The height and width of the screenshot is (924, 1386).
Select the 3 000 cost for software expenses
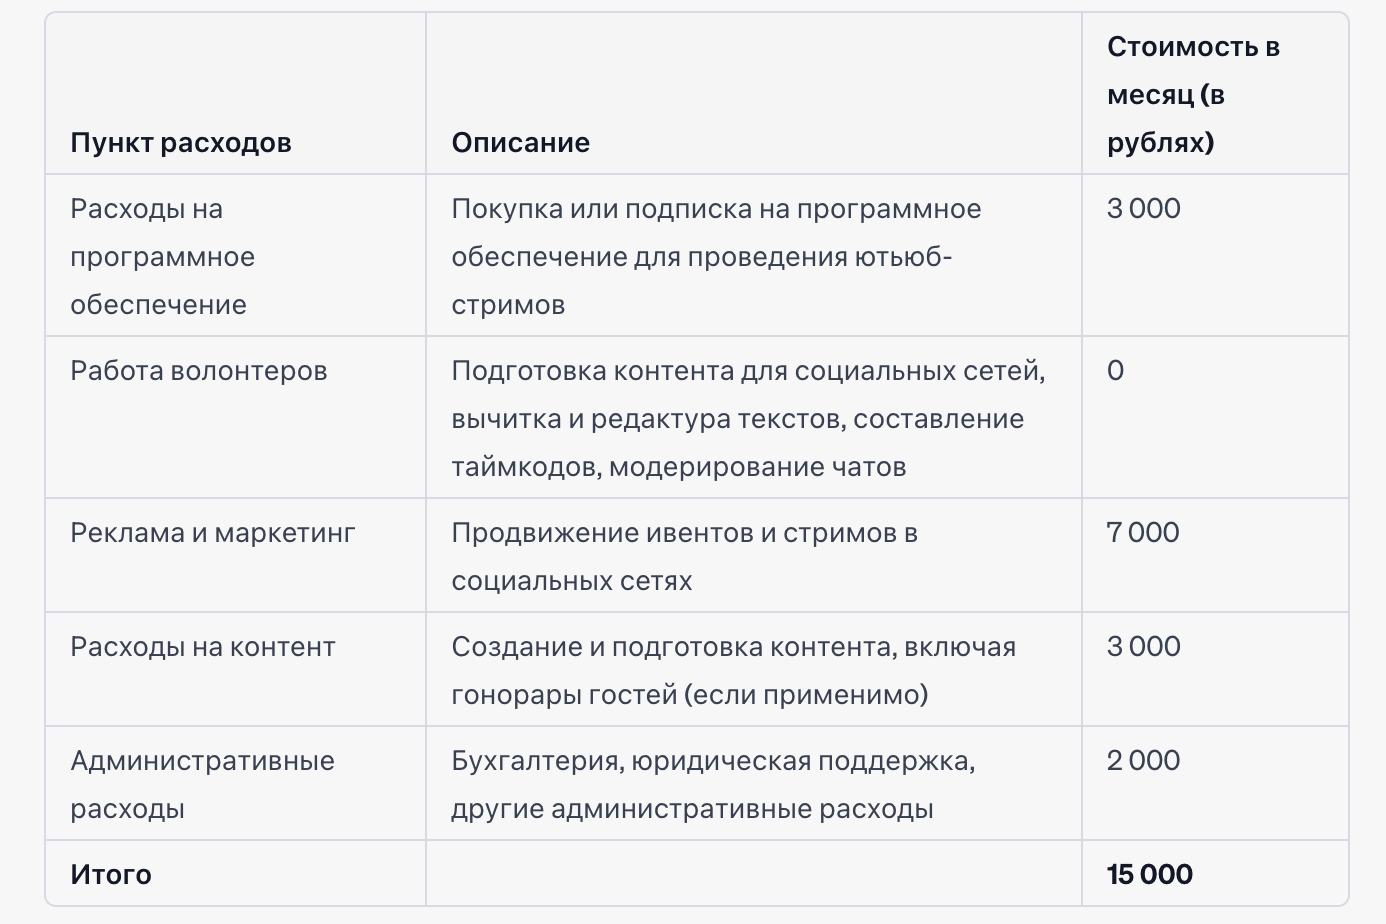point(1143,209)
